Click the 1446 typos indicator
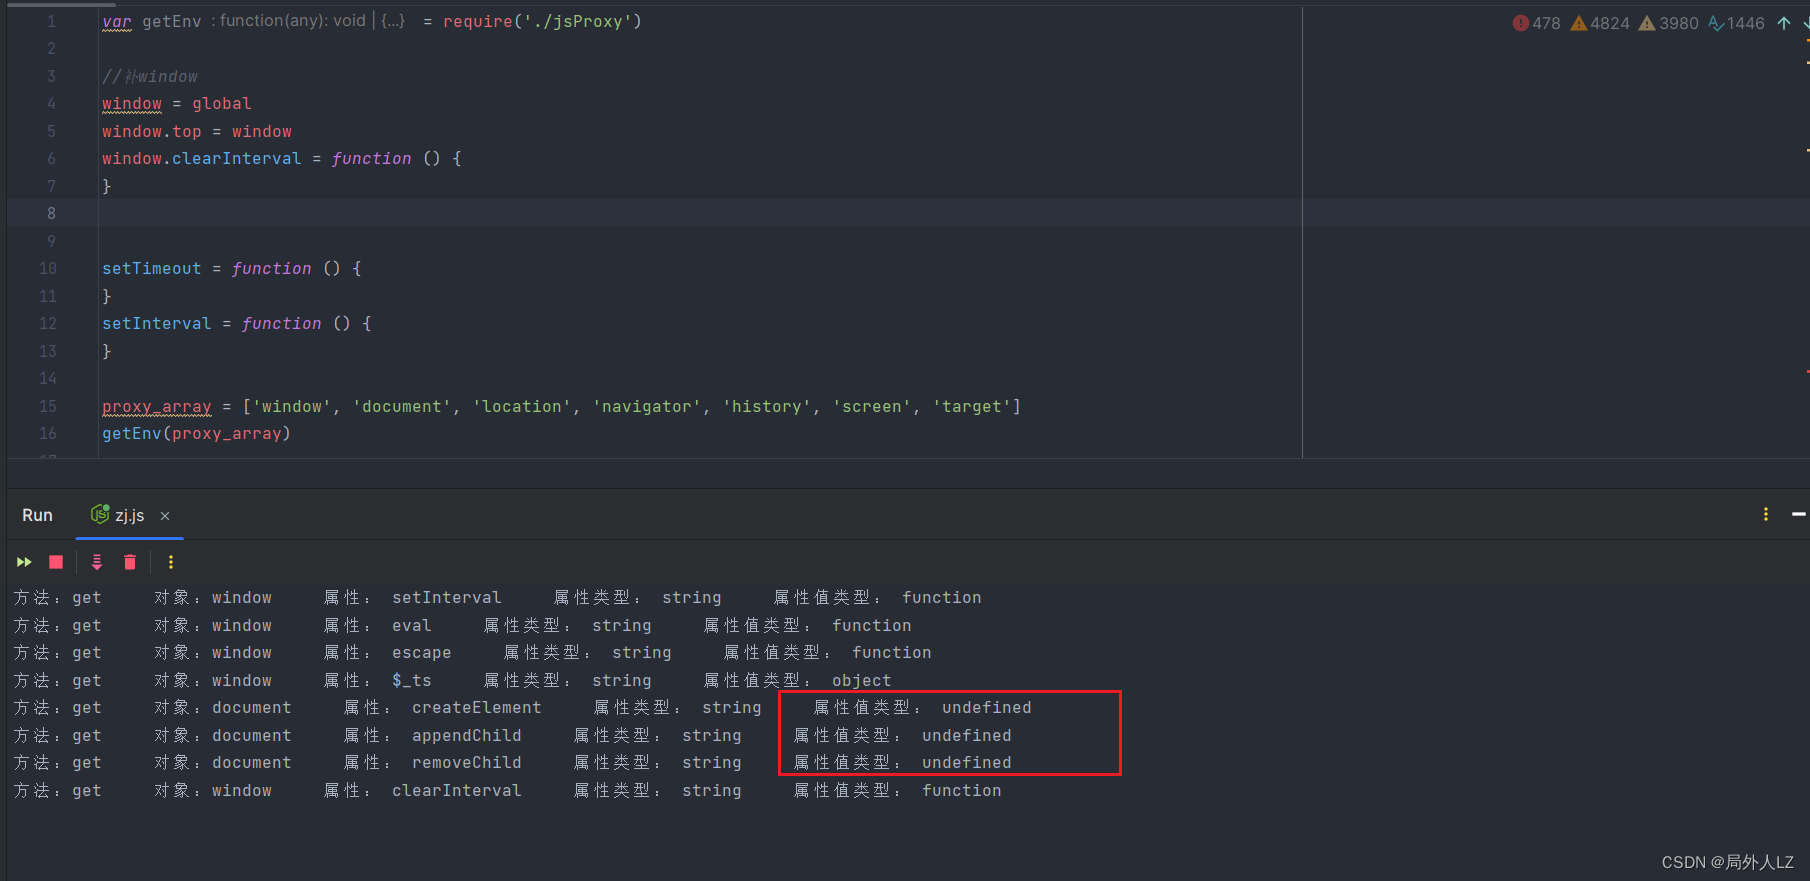 1736,23
